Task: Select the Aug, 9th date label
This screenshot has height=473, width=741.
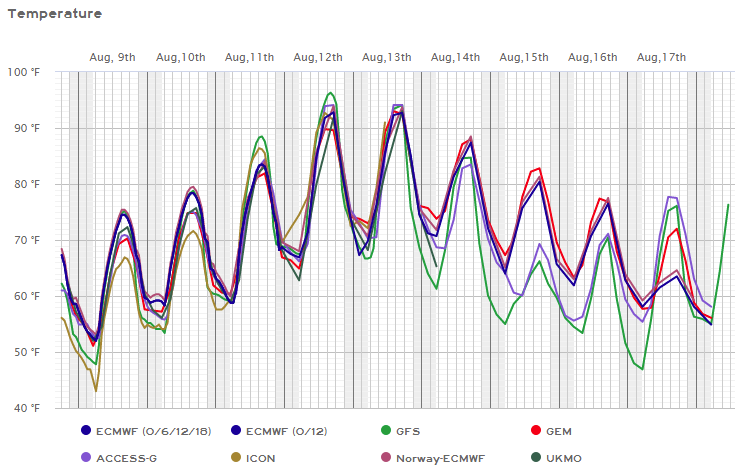Action: tap(113, 58)
